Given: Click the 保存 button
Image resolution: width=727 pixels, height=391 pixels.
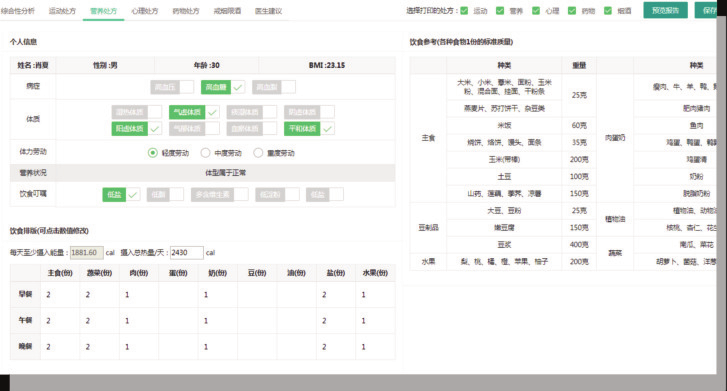Looking at the screenshot, I should pos(706,10).
